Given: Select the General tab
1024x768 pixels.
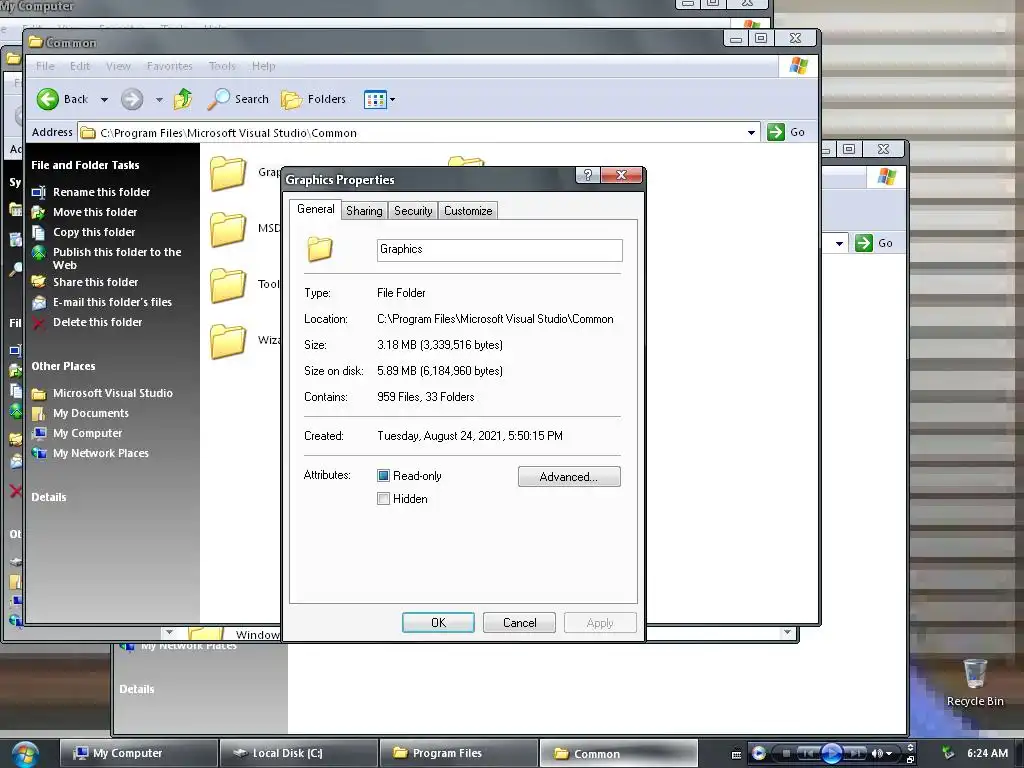Looking at the screenshot, I should point(315,209).
